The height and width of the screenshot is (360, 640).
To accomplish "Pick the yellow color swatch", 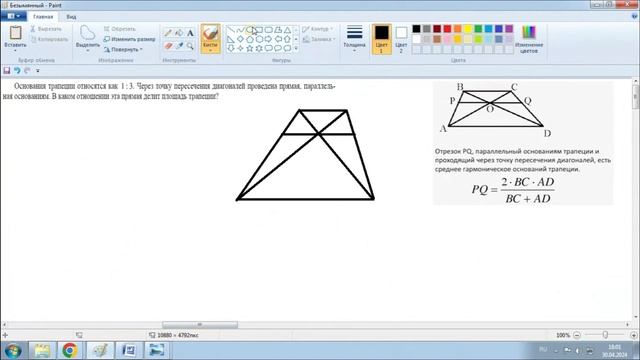I will point(468,29).
